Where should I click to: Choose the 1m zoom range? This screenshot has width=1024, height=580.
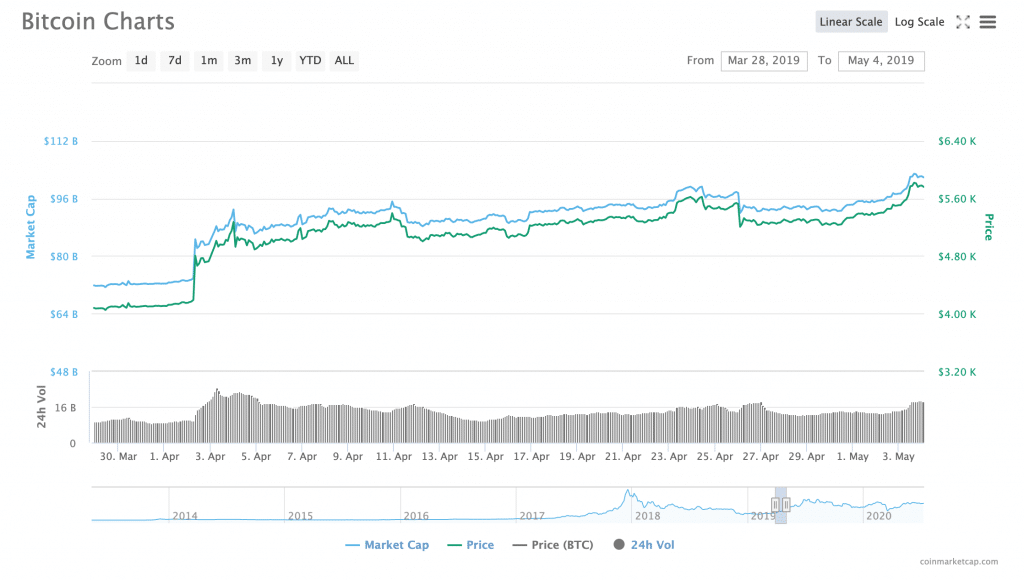tap(209, 61)
